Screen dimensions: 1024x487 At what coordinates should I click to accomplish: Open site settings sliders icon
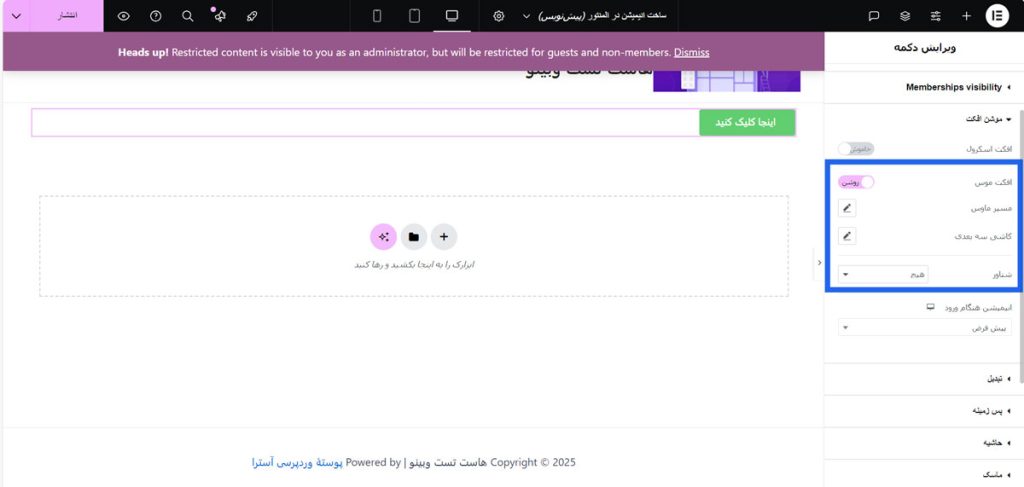click(x=936, y=16)
